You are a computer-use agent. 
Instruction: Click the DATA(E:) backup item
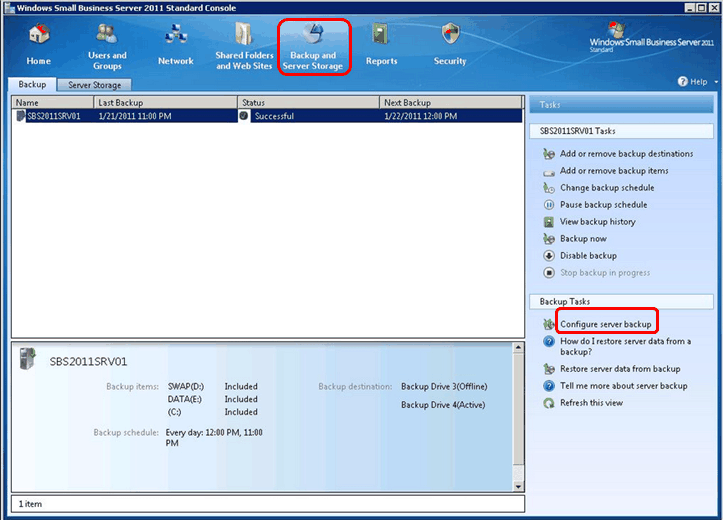coord(184,399)
